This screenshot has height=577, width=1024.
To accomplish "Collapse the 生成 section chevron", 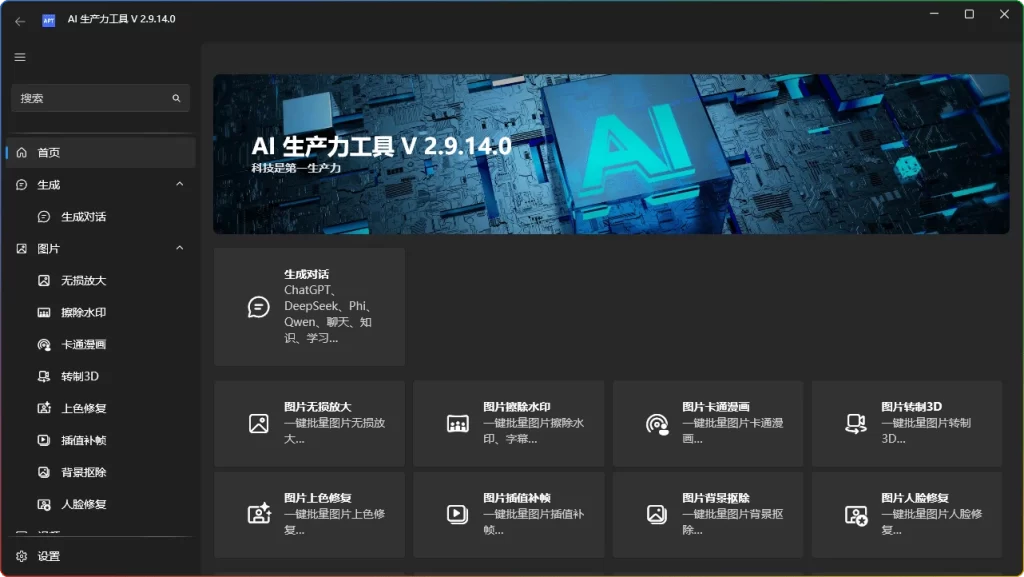I will 180,184.
